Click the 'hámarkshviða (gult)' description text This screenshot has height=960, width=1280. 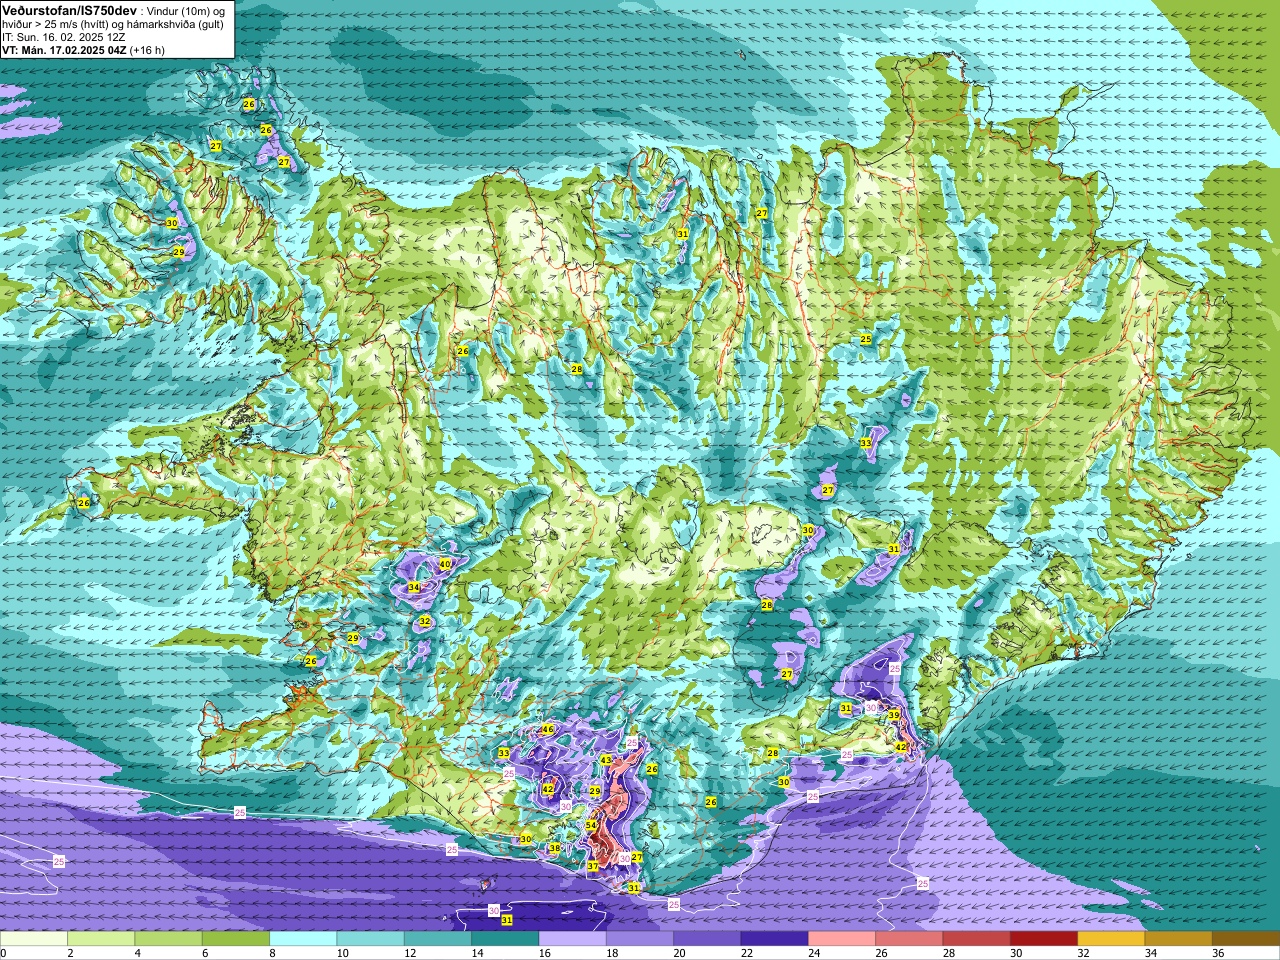[174, 24]
